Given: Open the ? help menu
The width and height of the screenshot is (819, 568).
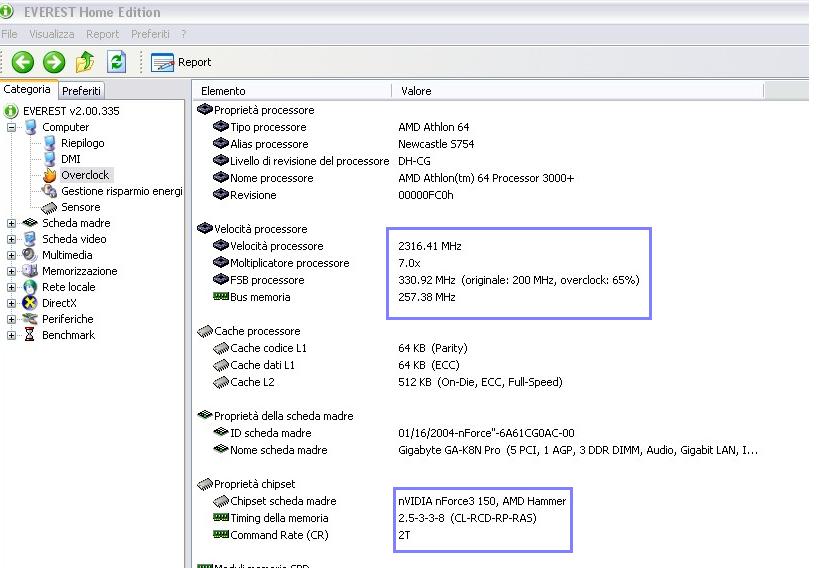Looking at the screenshot, I should [183, 34].
